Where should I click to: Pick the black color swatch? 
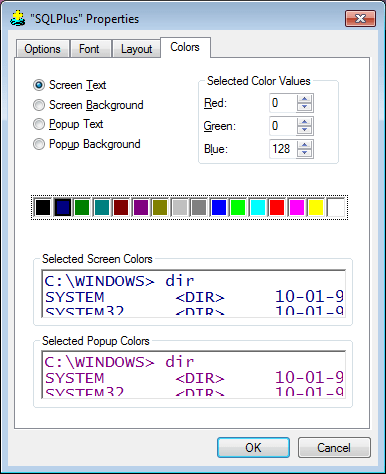coord(43,207)
